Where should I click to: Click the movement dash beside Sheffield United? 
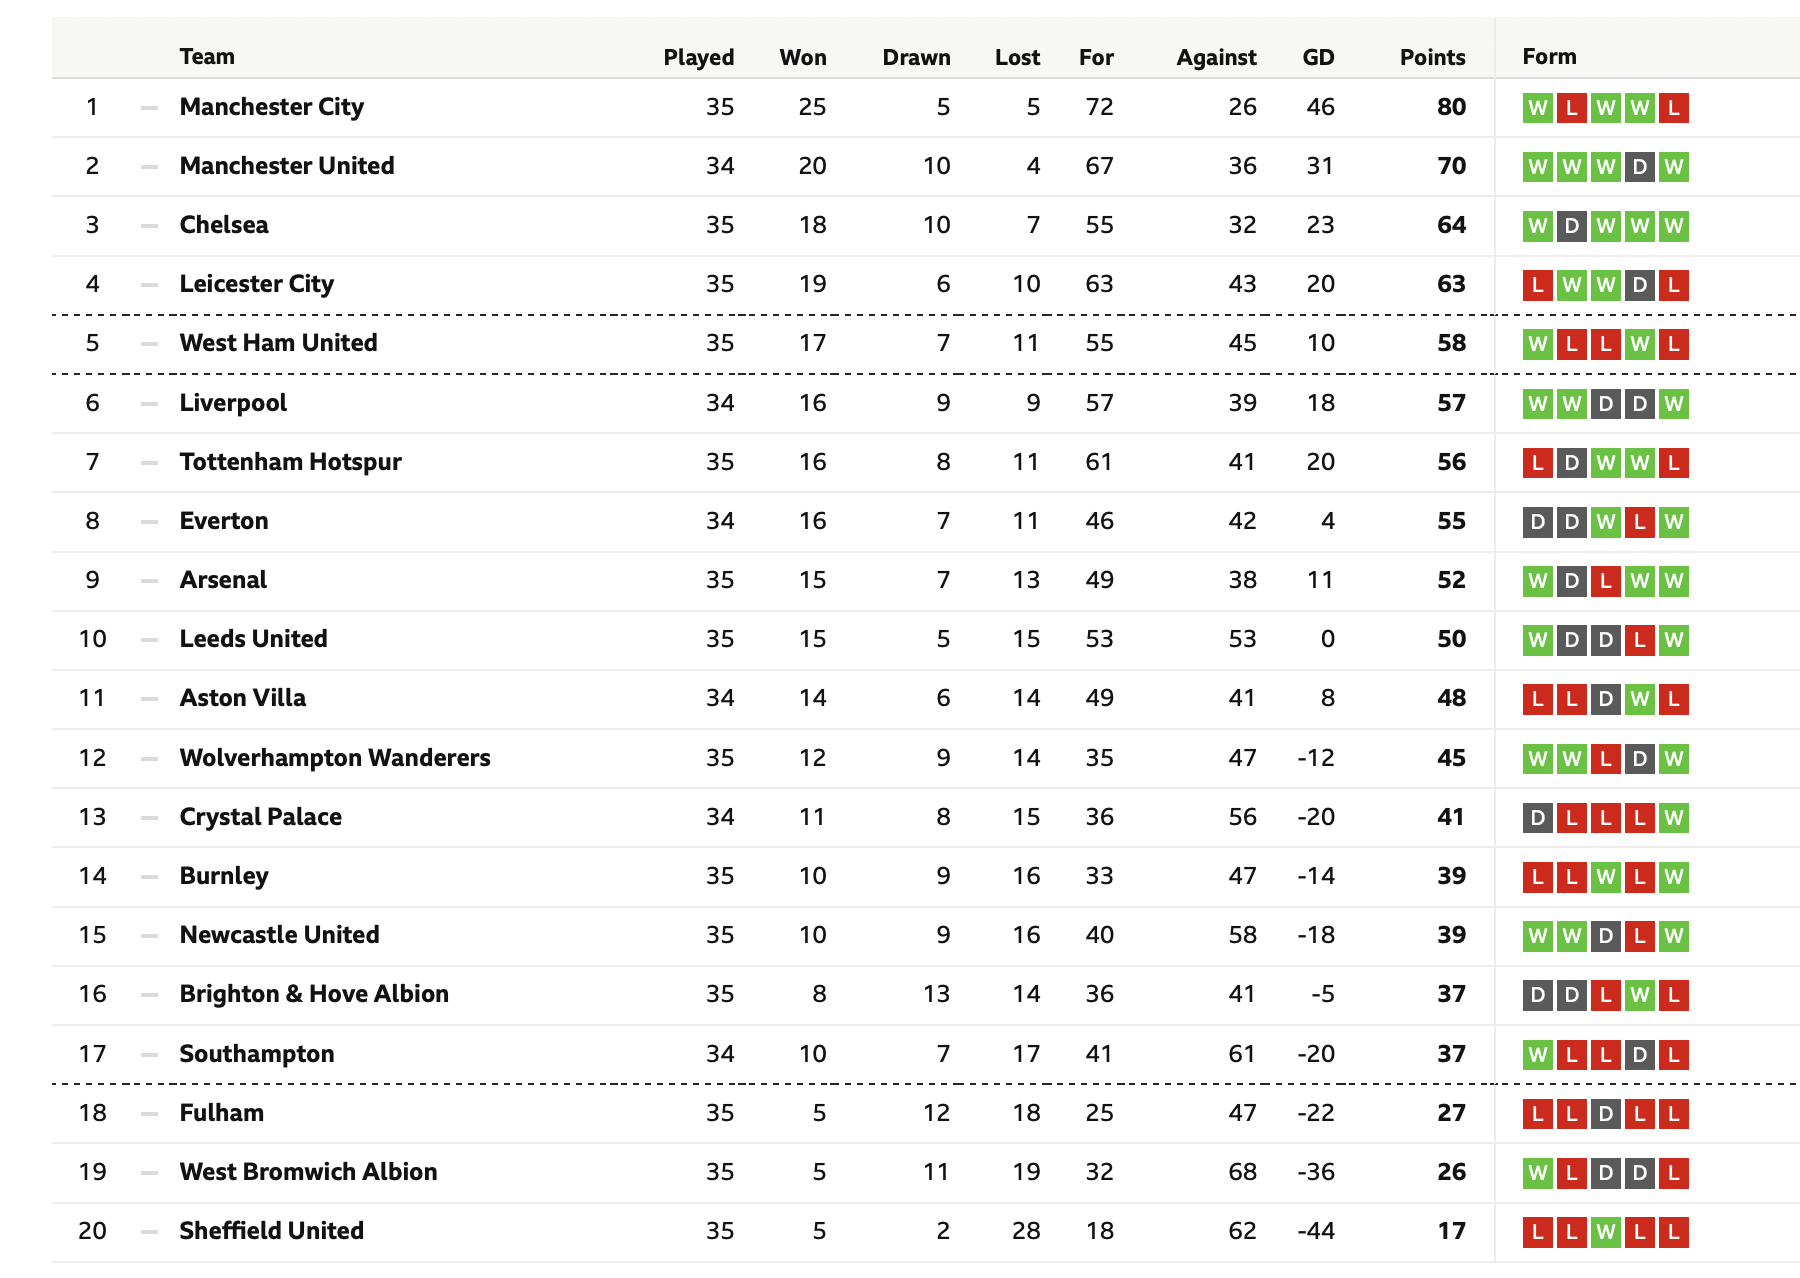[x=149, y=1232]
